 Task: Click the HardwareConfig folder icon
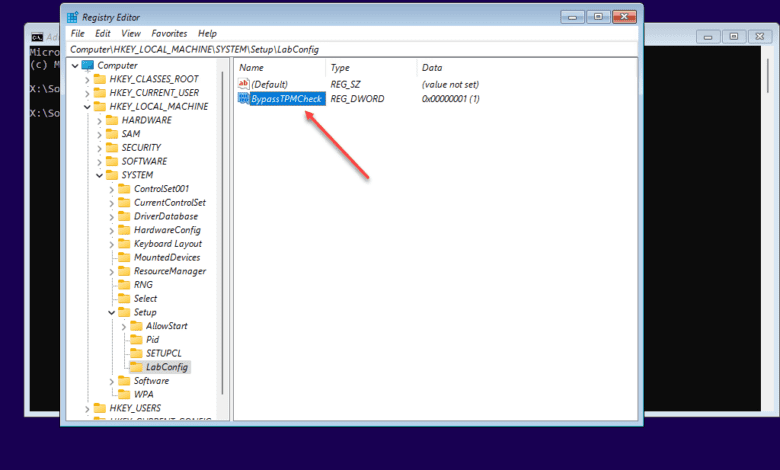tap(124, 230)
